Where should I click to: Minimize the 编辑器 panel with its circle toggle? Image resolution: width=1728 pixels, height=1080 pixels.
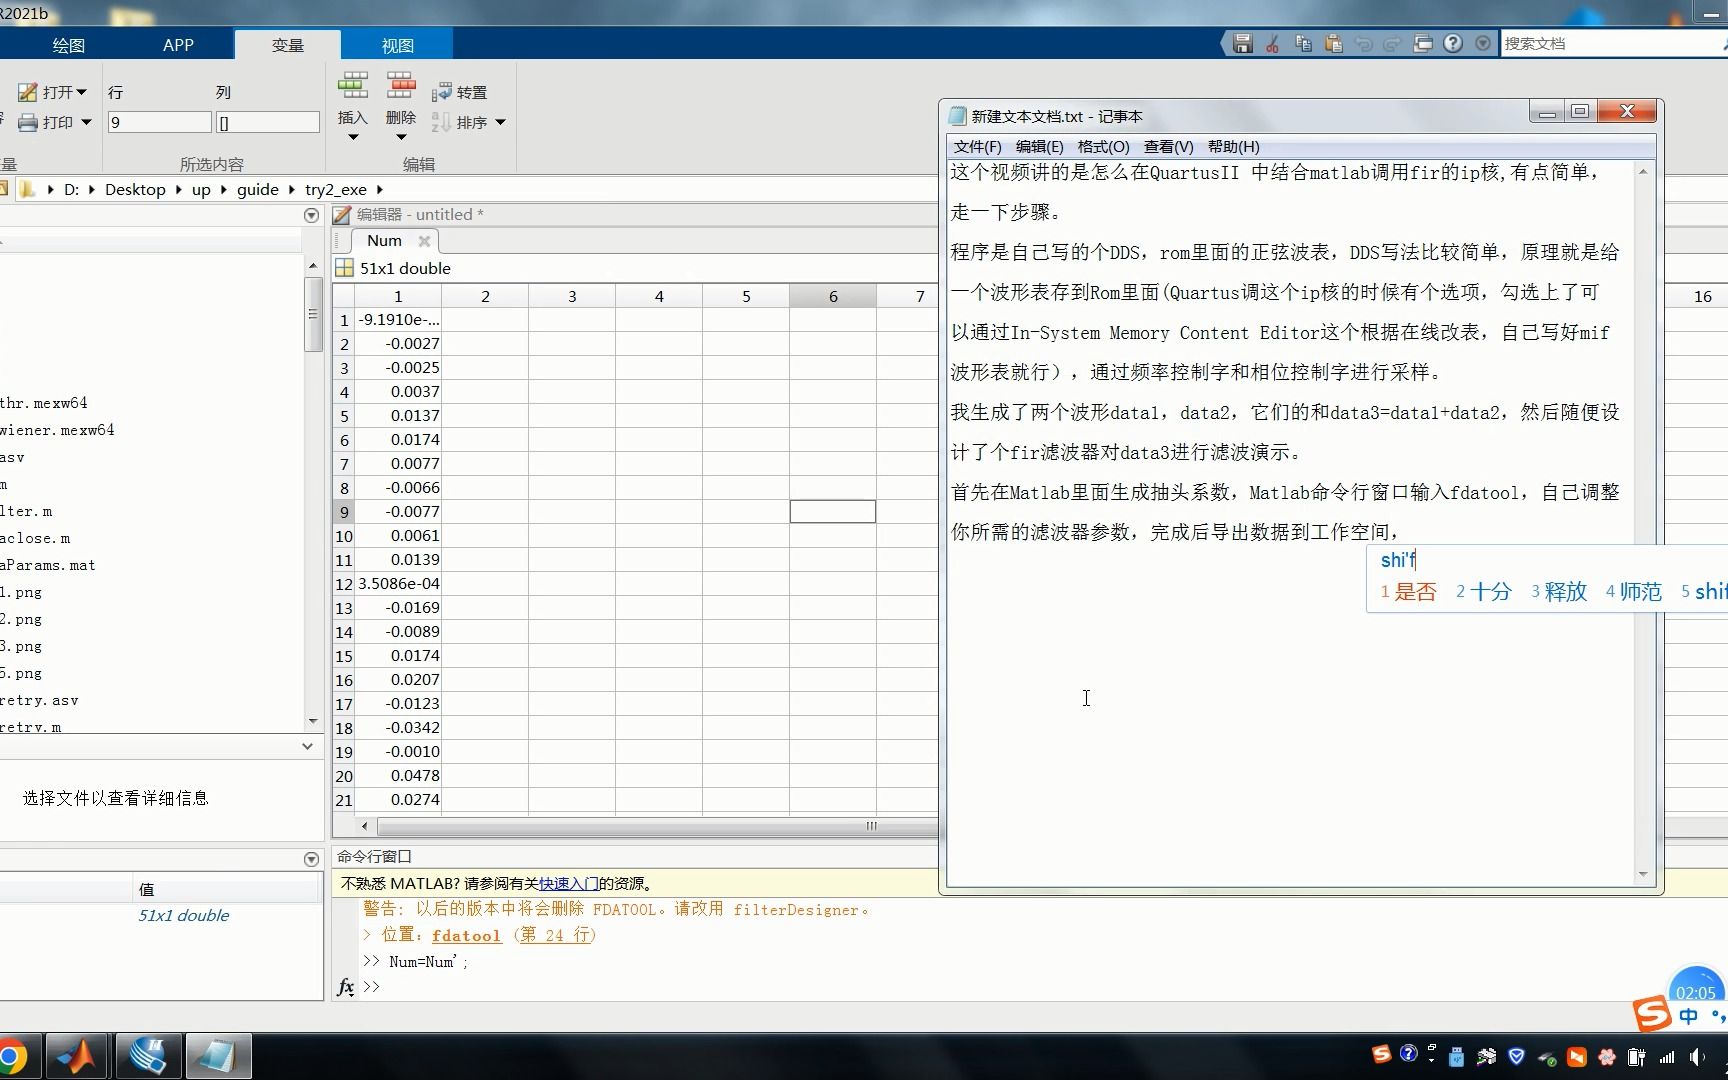point(311,215)
